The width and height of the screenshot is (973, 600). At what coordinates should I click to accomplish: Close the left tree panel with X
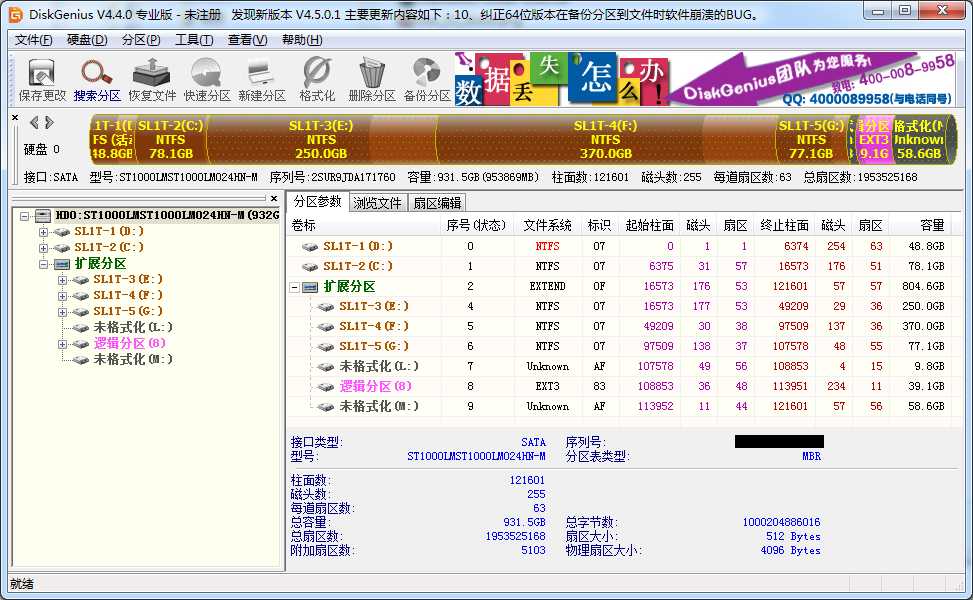[274, 199]
